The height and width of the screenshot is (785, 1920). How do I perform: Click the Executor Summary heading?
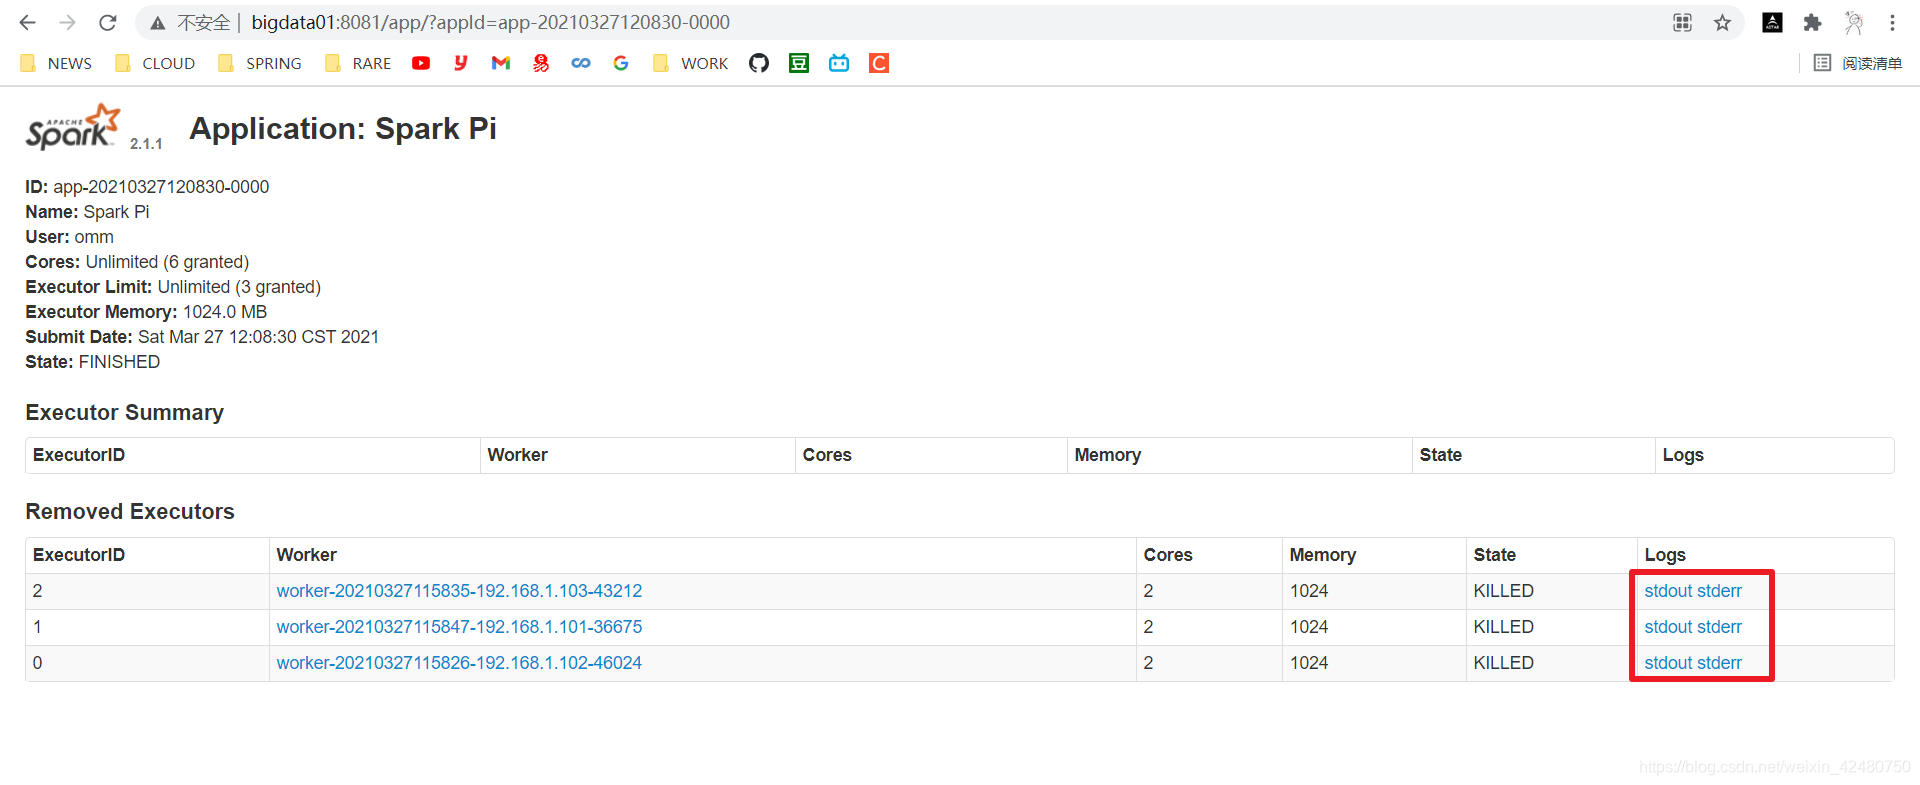[125, 412]
